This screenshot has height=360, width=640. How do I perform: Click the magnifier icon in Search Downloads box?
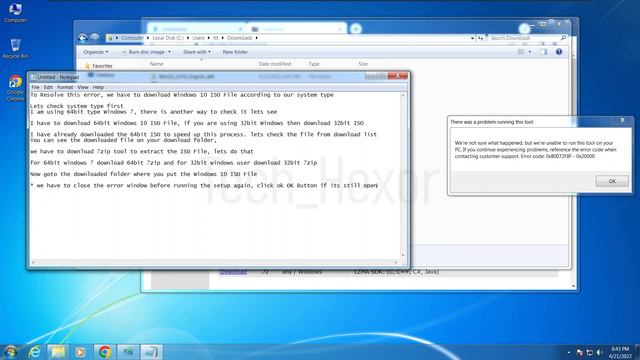tap(563, 38)
